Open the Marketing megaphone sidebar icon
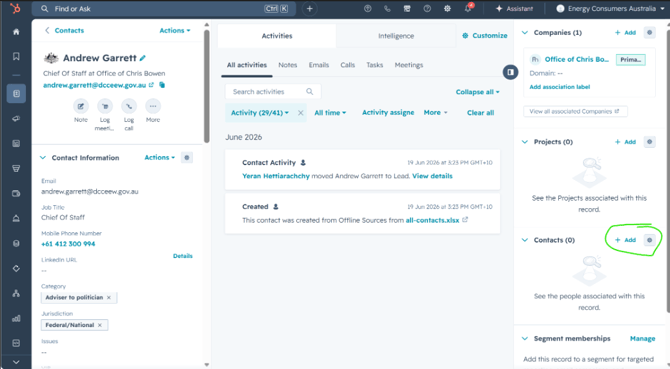This screenshot has width=670, height=369. [16, 119]
